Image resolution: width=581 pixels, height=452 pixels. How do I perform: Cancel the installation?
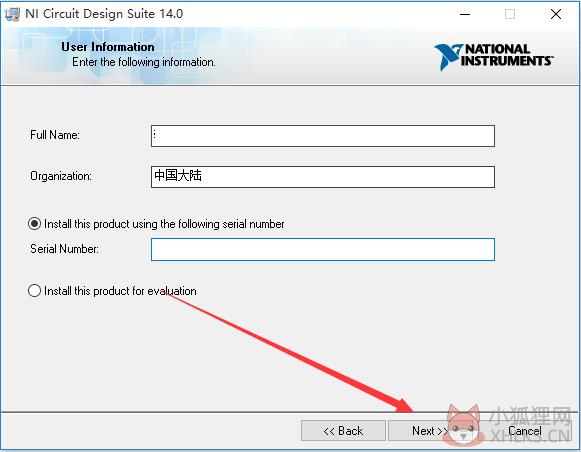tap(525, 431)
